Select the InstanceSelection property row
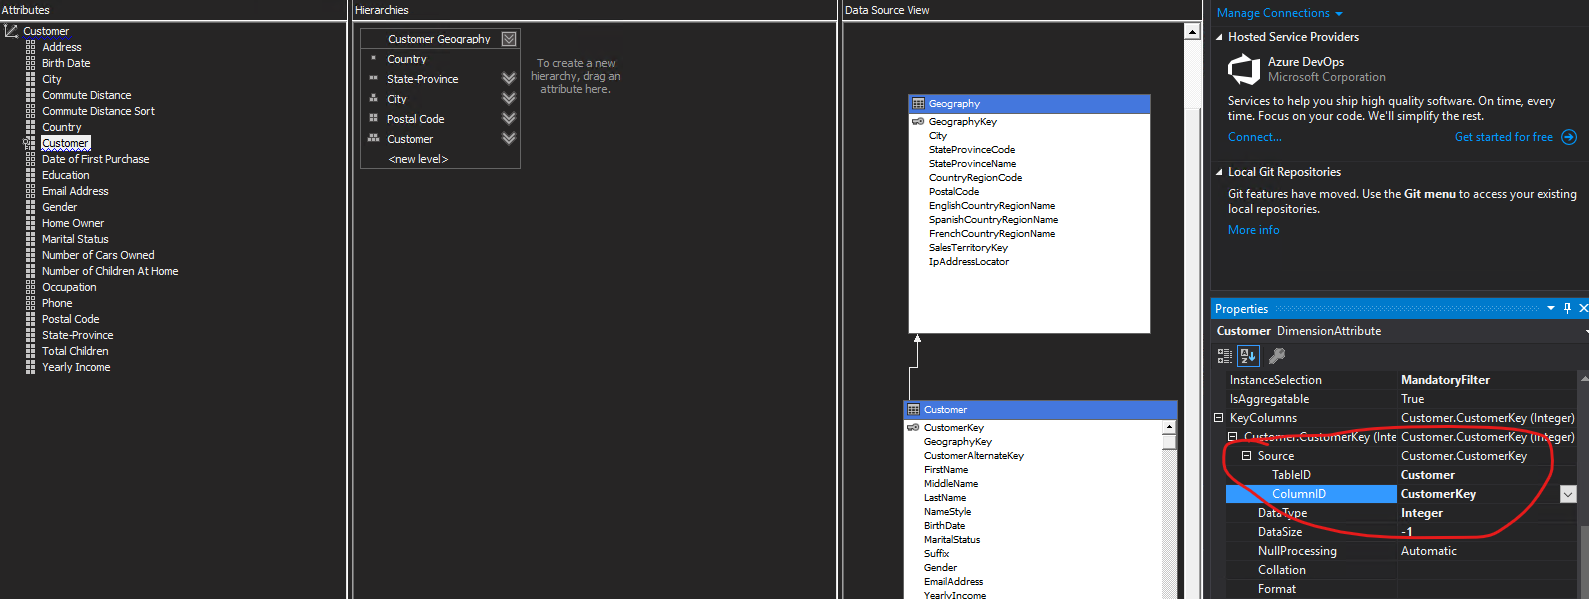This screenshot has height=599, width=1589. [1402, 380]
